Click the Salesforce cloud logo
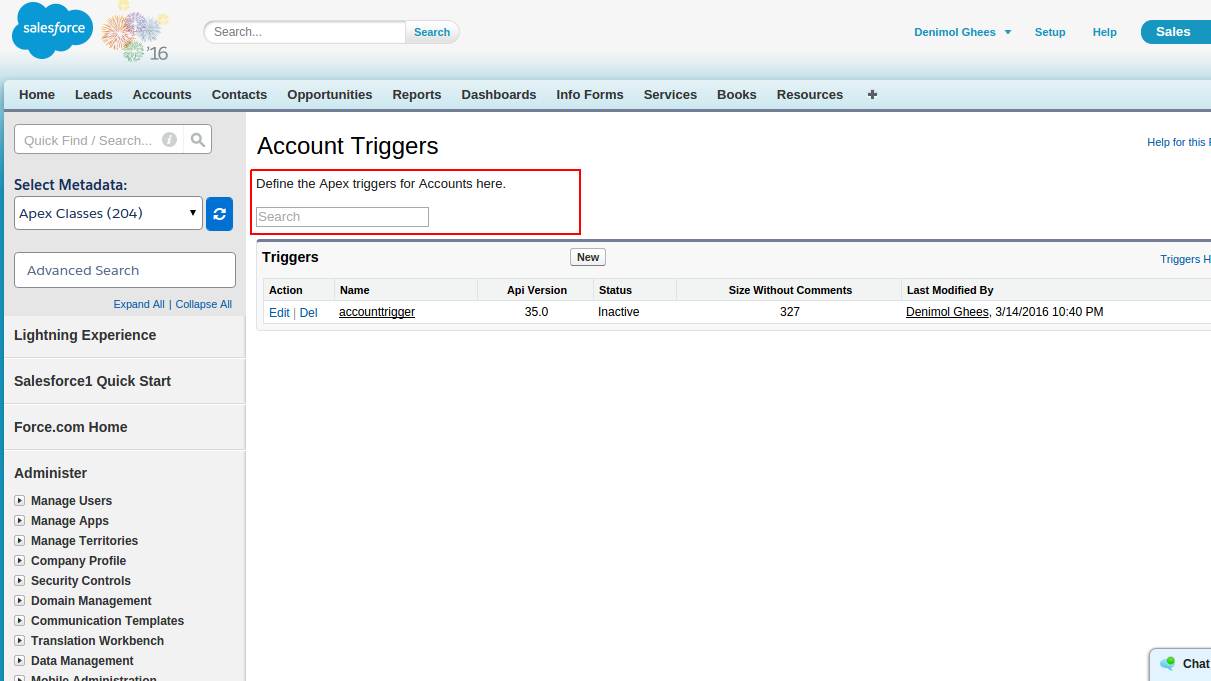Image resolution: width=1211 pixels, height=681 pixels. 52,31
